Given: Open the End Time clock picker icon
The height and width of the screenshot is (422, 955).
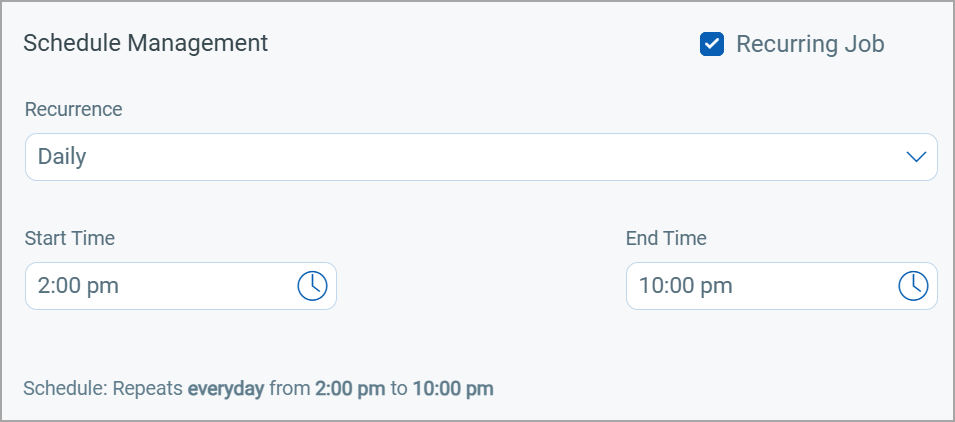Looking at the screenshot, I should point(913,286).
